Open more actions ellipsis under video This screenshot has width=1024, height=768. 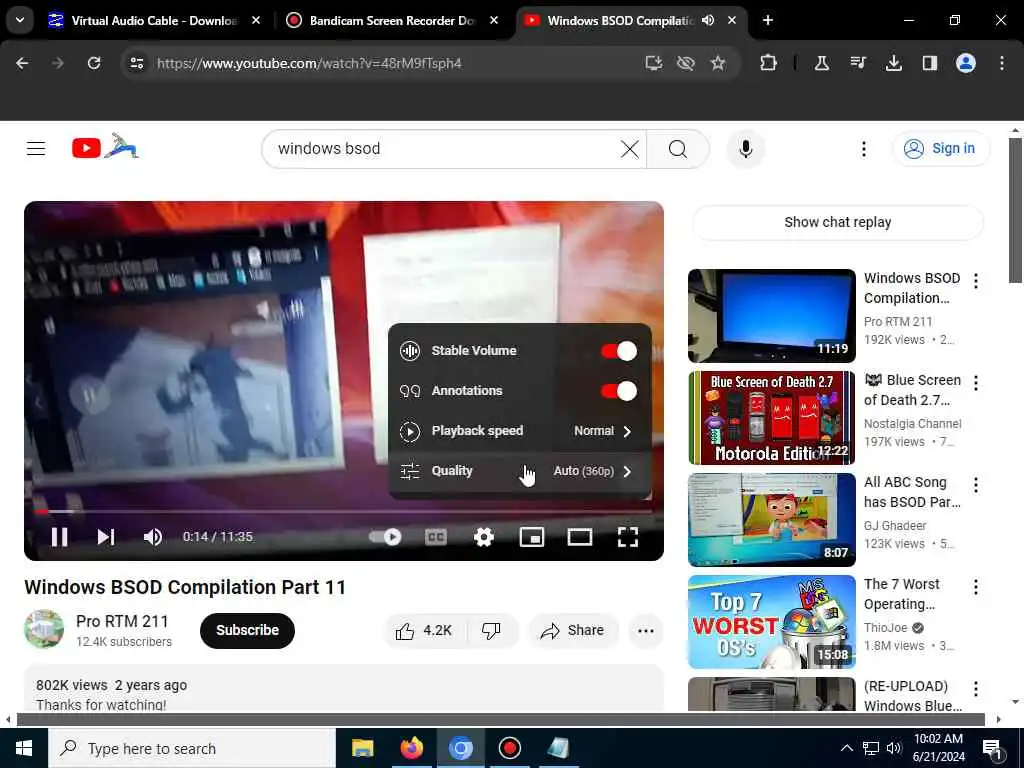pyautogui.click(x=646, y=631)
